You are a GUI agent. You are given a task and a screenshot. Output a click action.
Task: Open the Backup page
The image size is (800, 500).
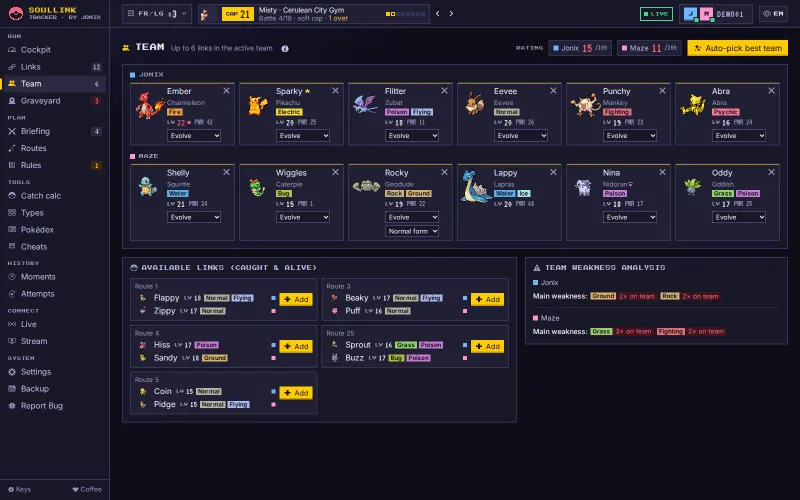[53, 389]
